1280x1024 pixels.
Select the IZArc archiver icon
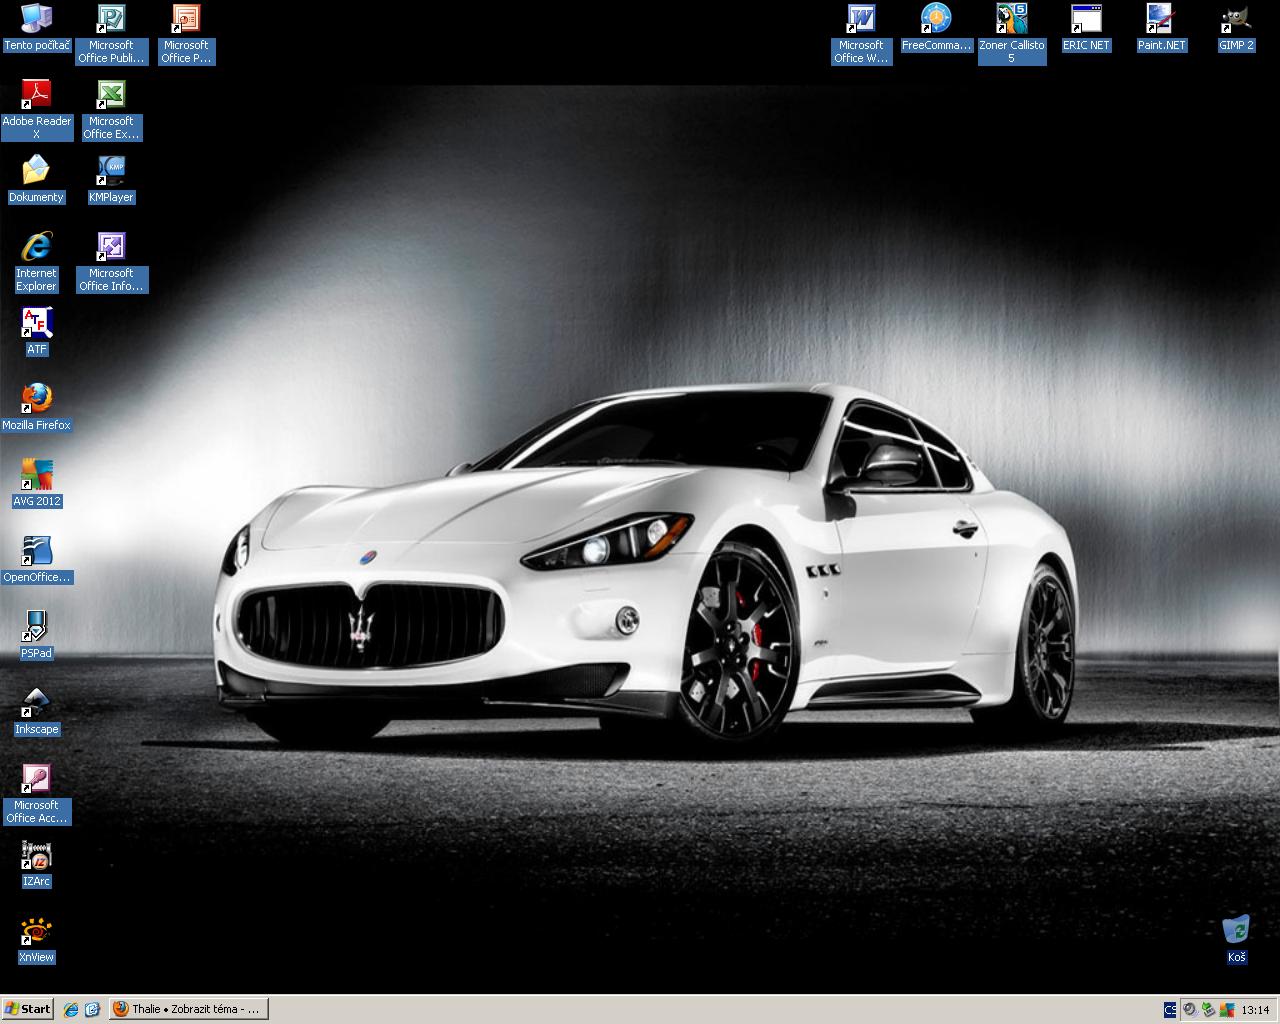36,855
